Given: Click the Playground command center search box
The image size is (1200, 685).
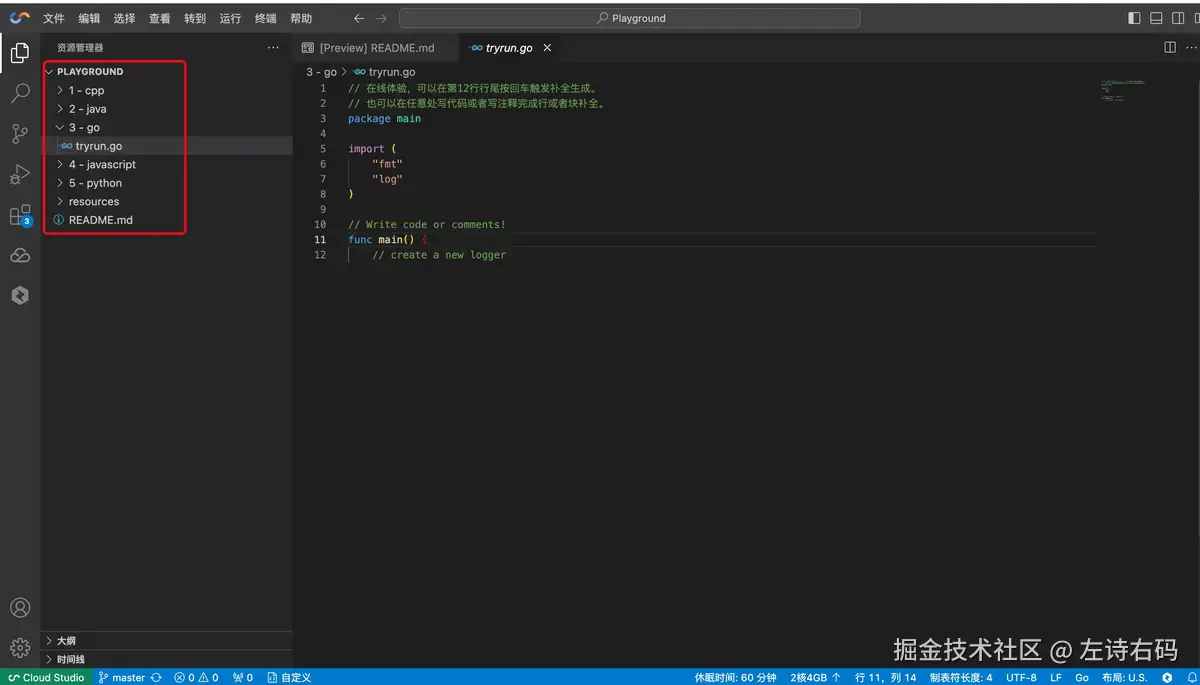Looking at the screenshot, I should point(630,18).
